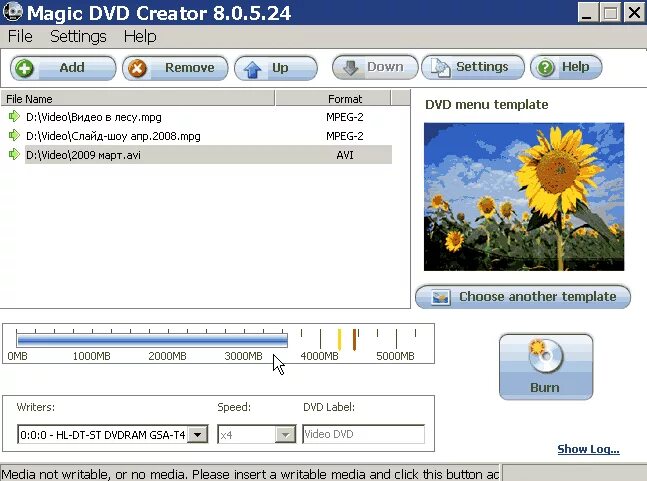This screenshot has height=481, width=647.
Task: Open the Settings menu in menu bar
Action: pos(78,36)
